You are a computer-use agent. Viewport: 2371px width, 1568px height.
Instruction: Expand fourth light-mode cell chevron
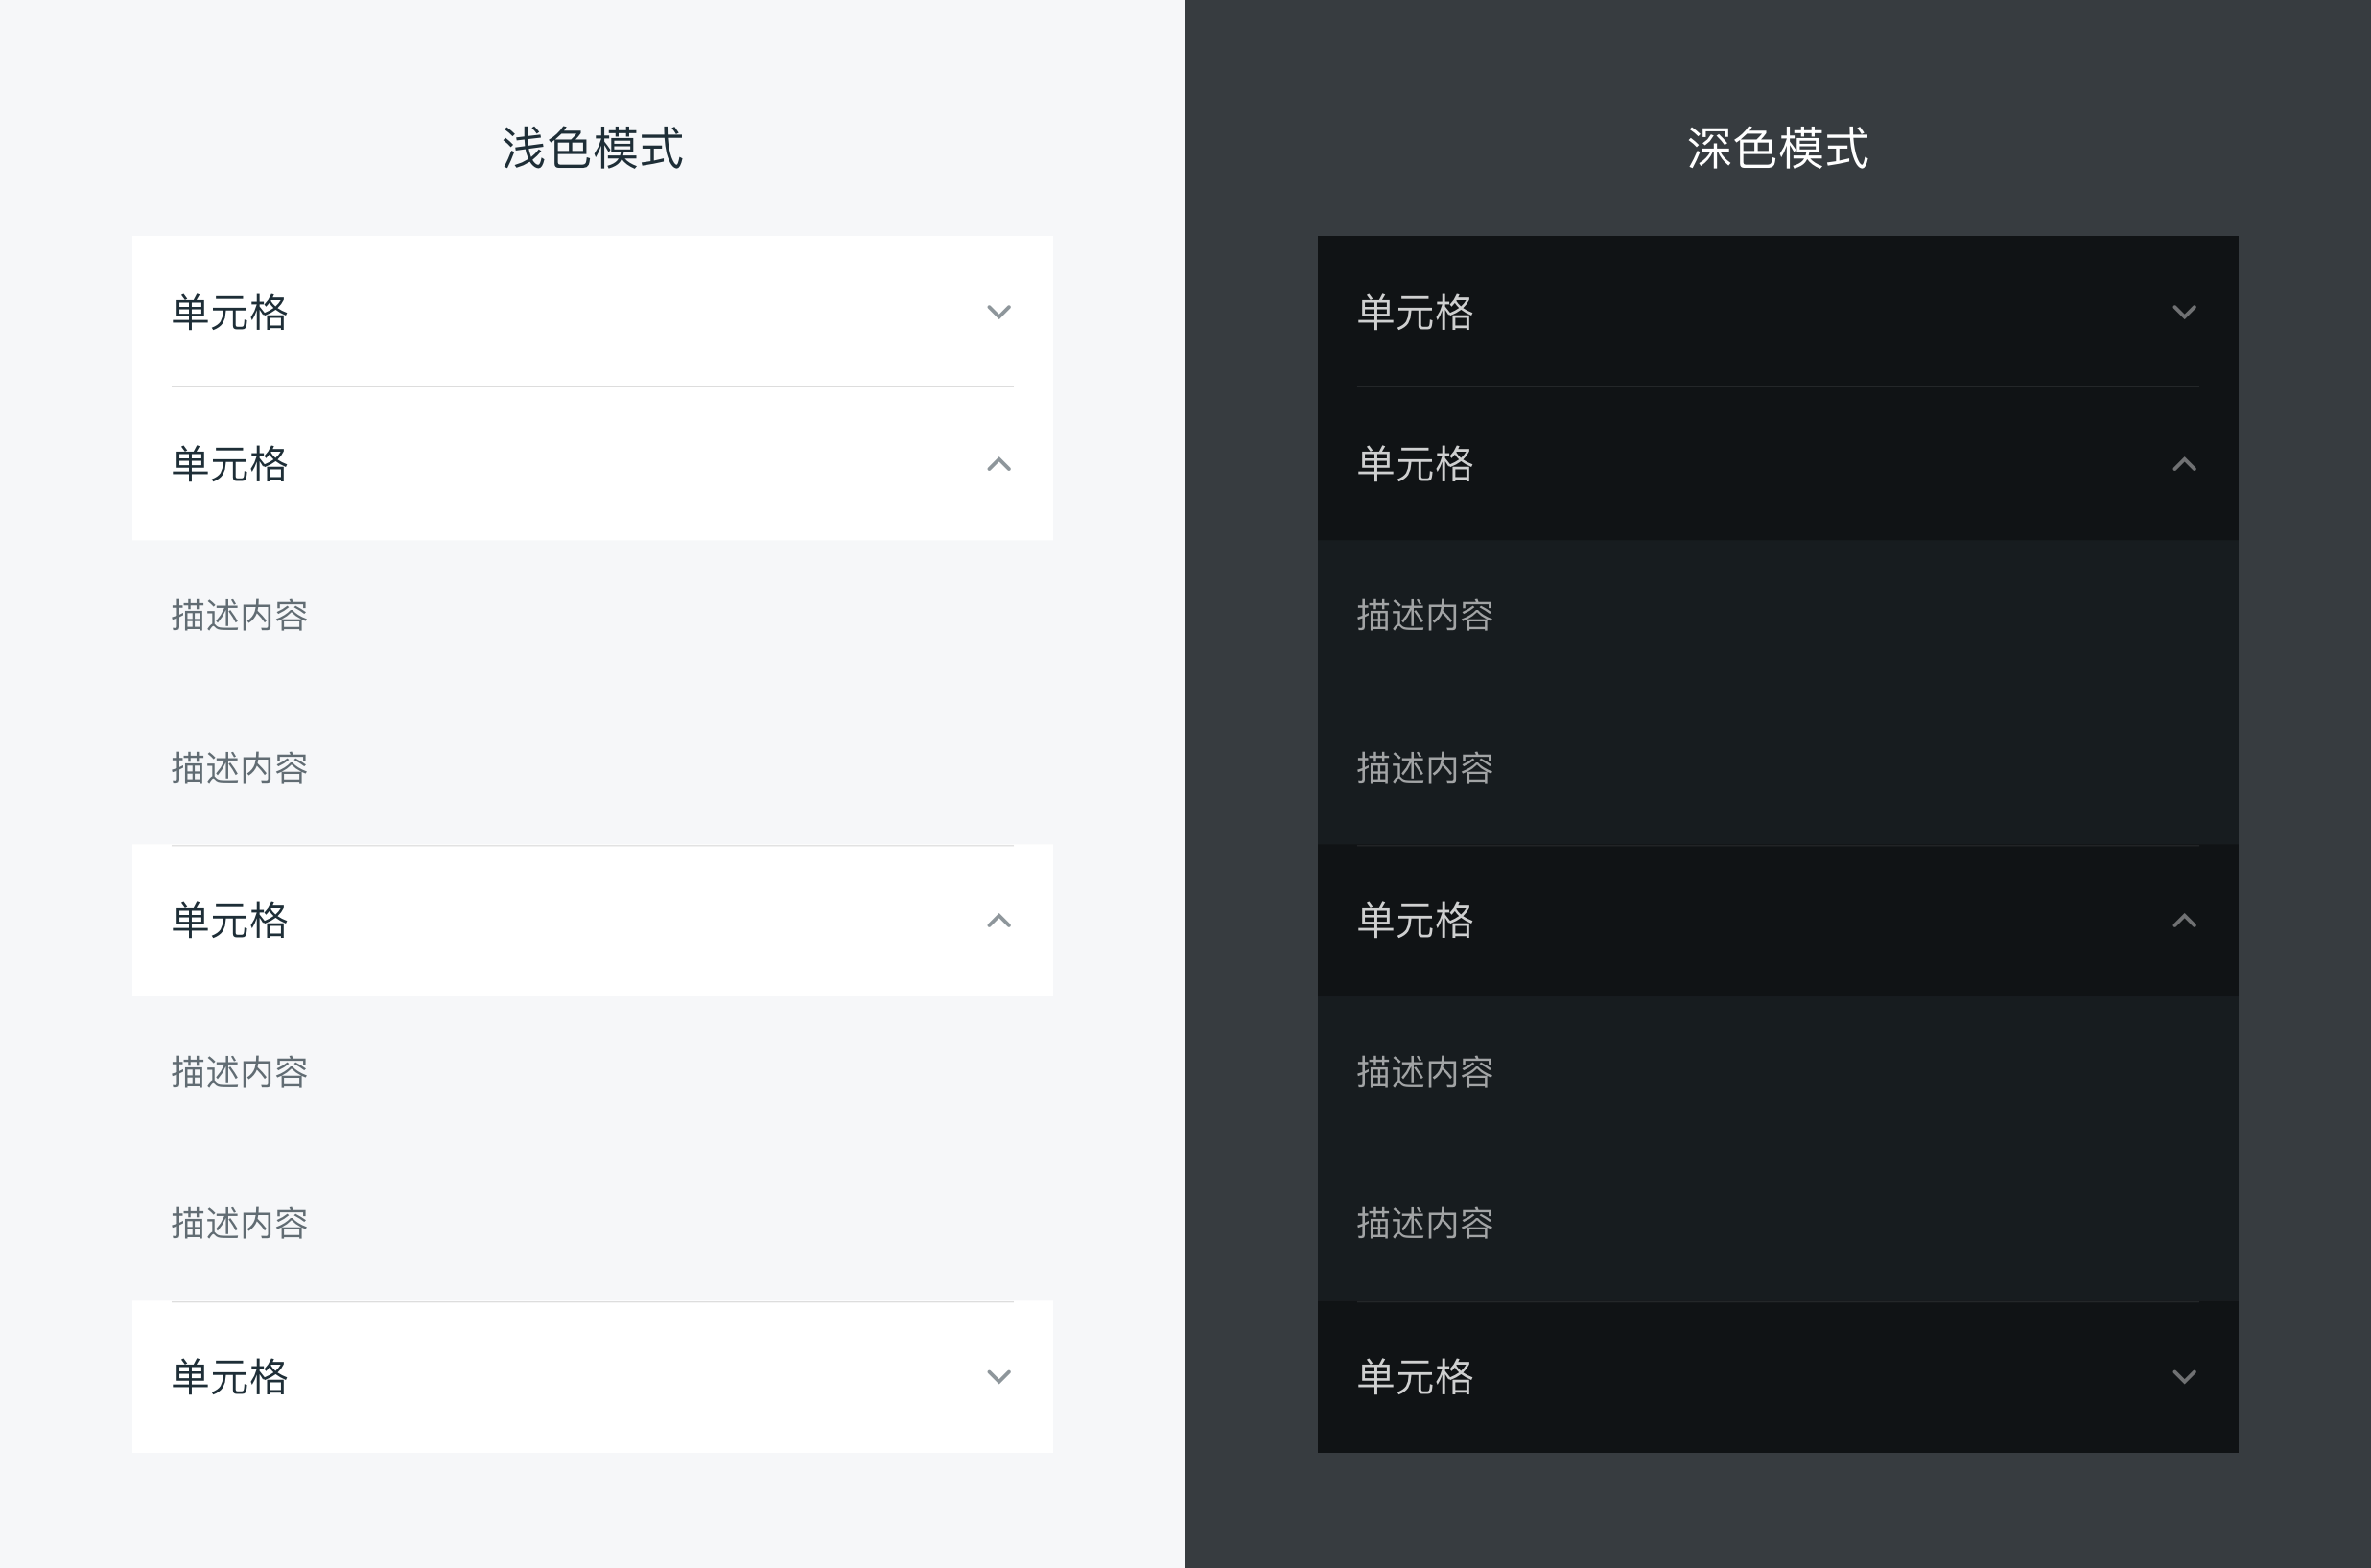[x=998, y=1377]
